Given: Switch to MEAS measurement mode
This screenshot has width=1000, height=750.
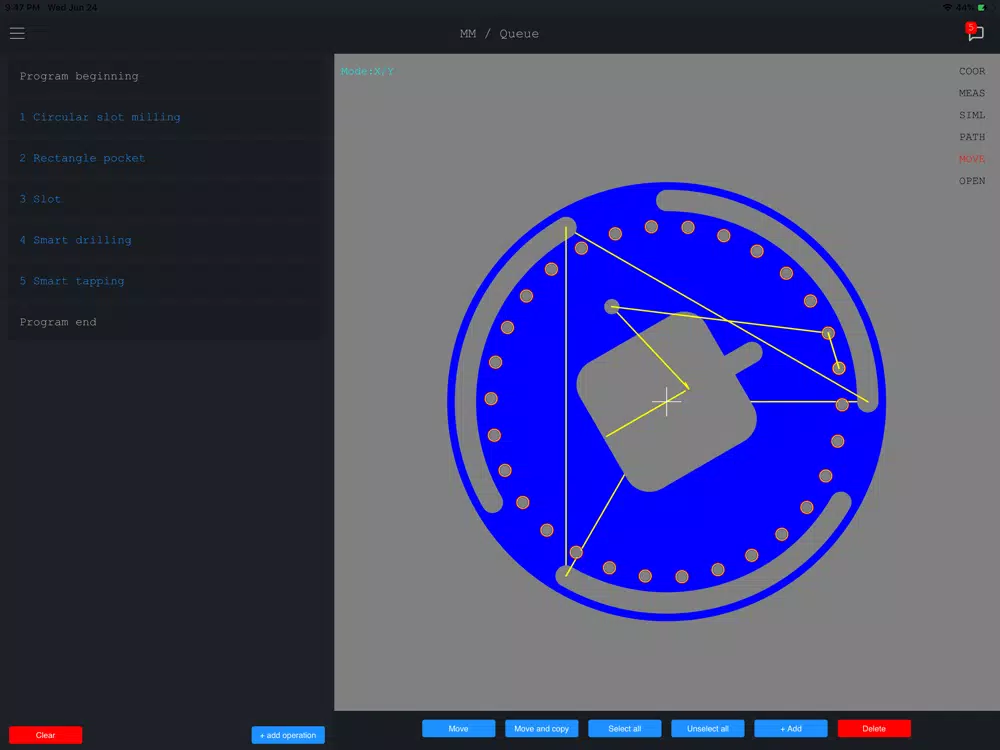Looking at the screenshot, I should 972,93.
